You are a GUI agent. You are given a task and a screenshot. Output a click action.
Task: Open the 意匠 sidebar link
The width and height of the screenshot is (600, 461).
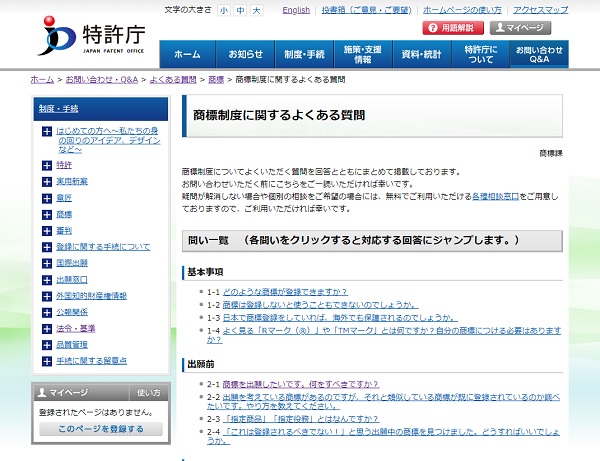click(64, 198)
